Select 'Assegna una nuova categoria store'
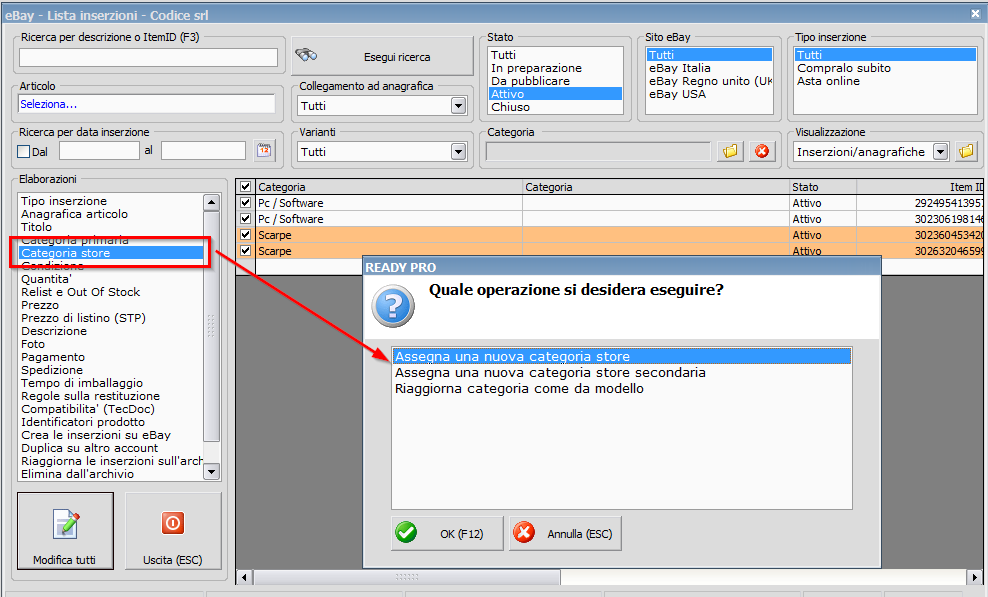This screenshot has height=597, width=988. 621,356
